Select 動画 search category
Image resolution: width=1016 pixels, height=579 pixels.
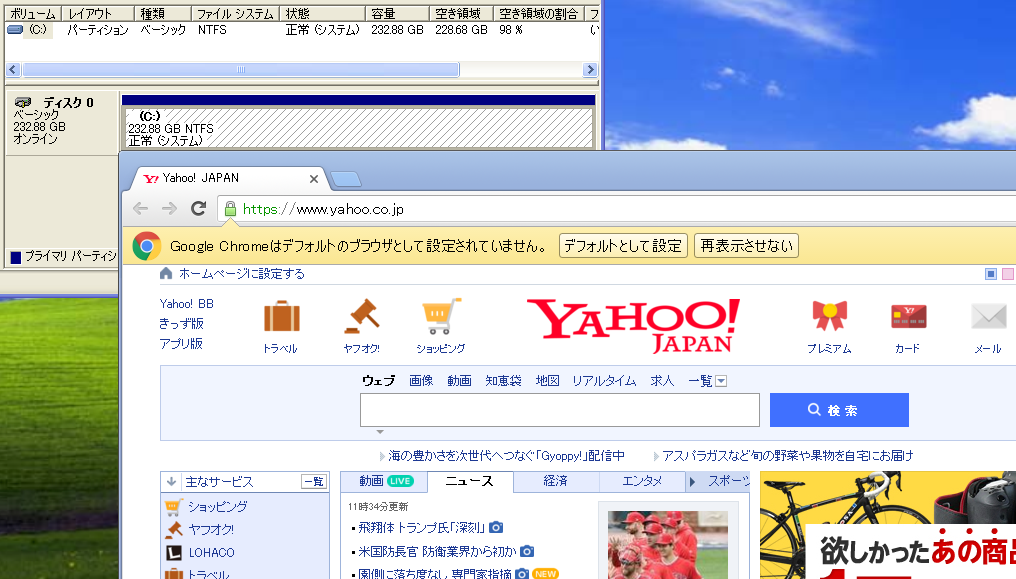pos(459,381)
